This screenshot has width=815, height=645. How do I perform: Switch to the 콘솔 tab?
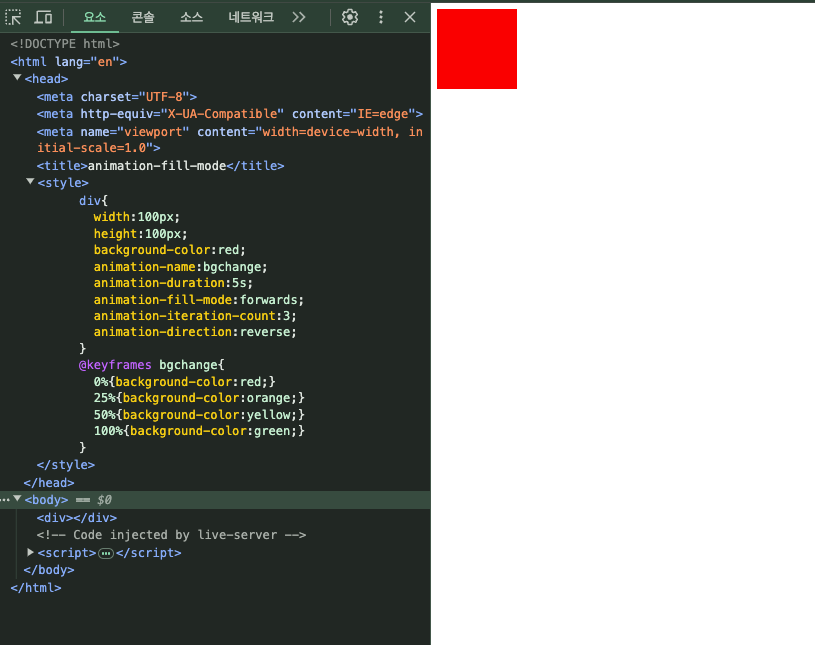[143, 17]
